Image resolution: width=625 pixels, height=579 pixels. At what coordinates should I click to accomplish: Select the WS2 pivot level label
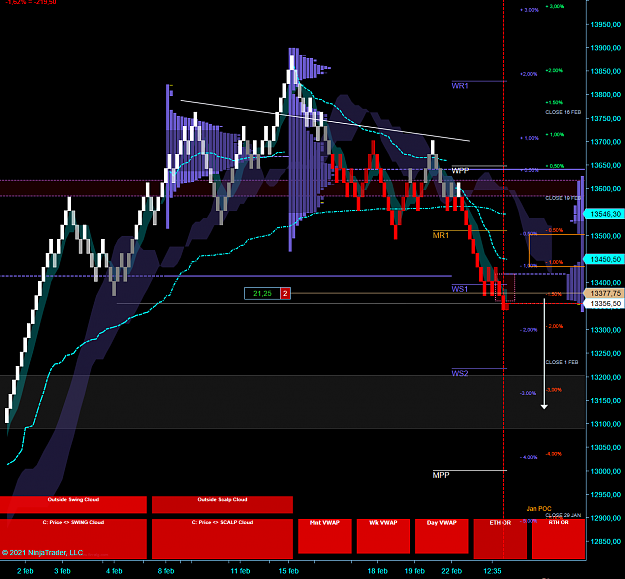coord(460,373)
